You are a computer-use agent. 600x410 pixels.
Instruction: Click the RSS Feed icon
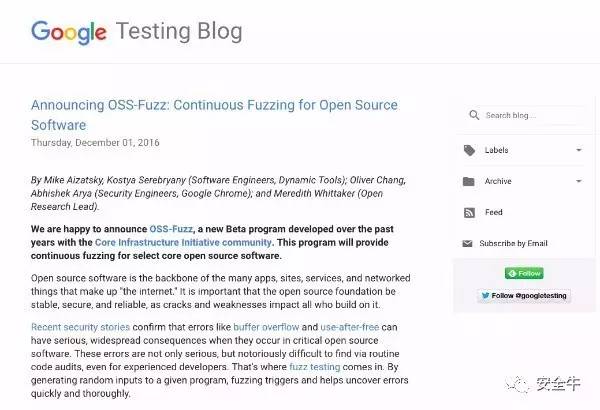pyautogui.click(x=470, y=213)
